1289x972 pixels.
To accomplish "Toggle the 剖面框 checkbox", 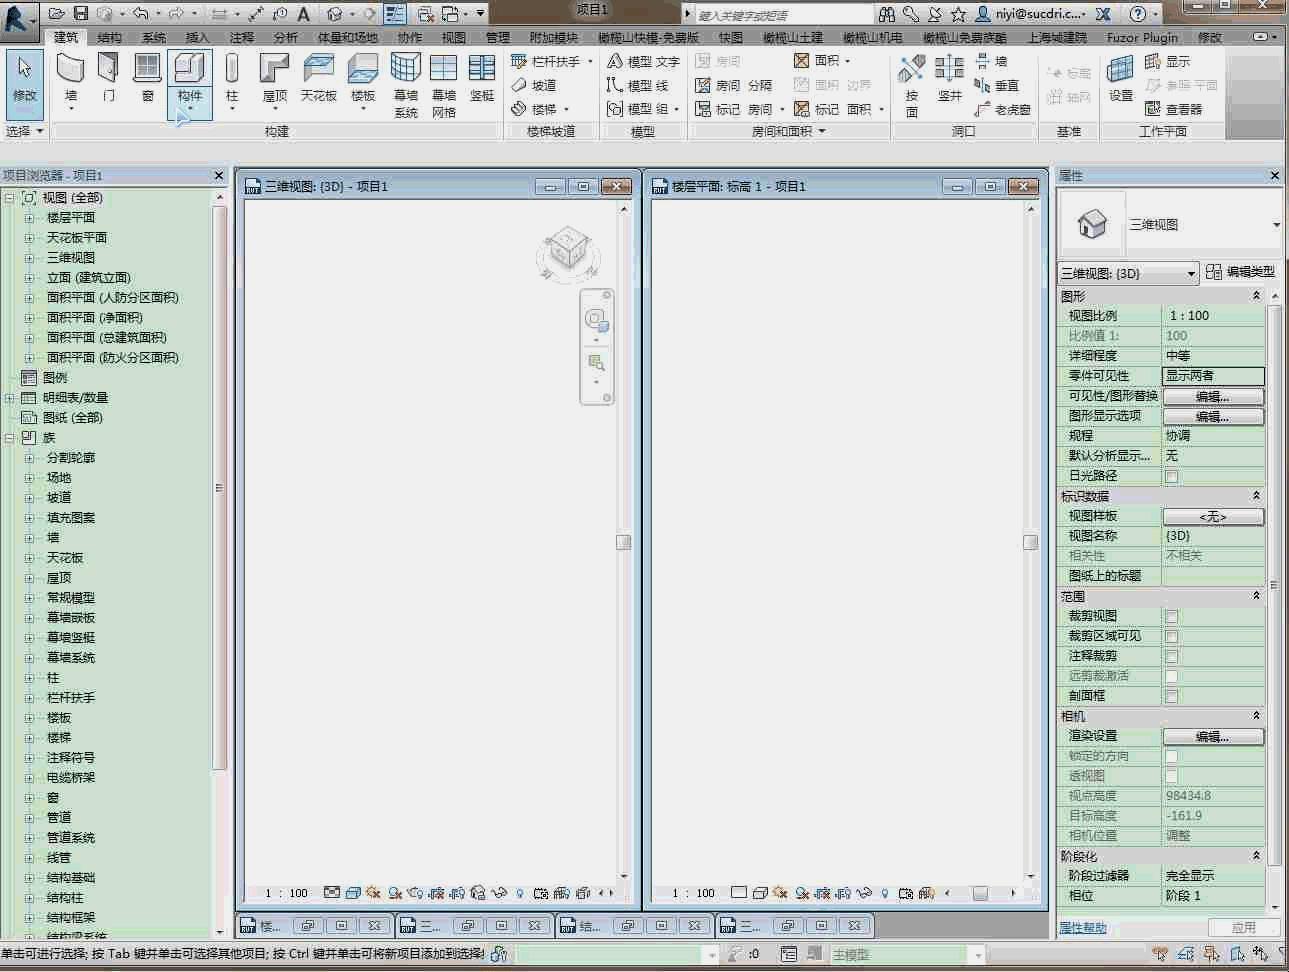I will point(1171,696).
